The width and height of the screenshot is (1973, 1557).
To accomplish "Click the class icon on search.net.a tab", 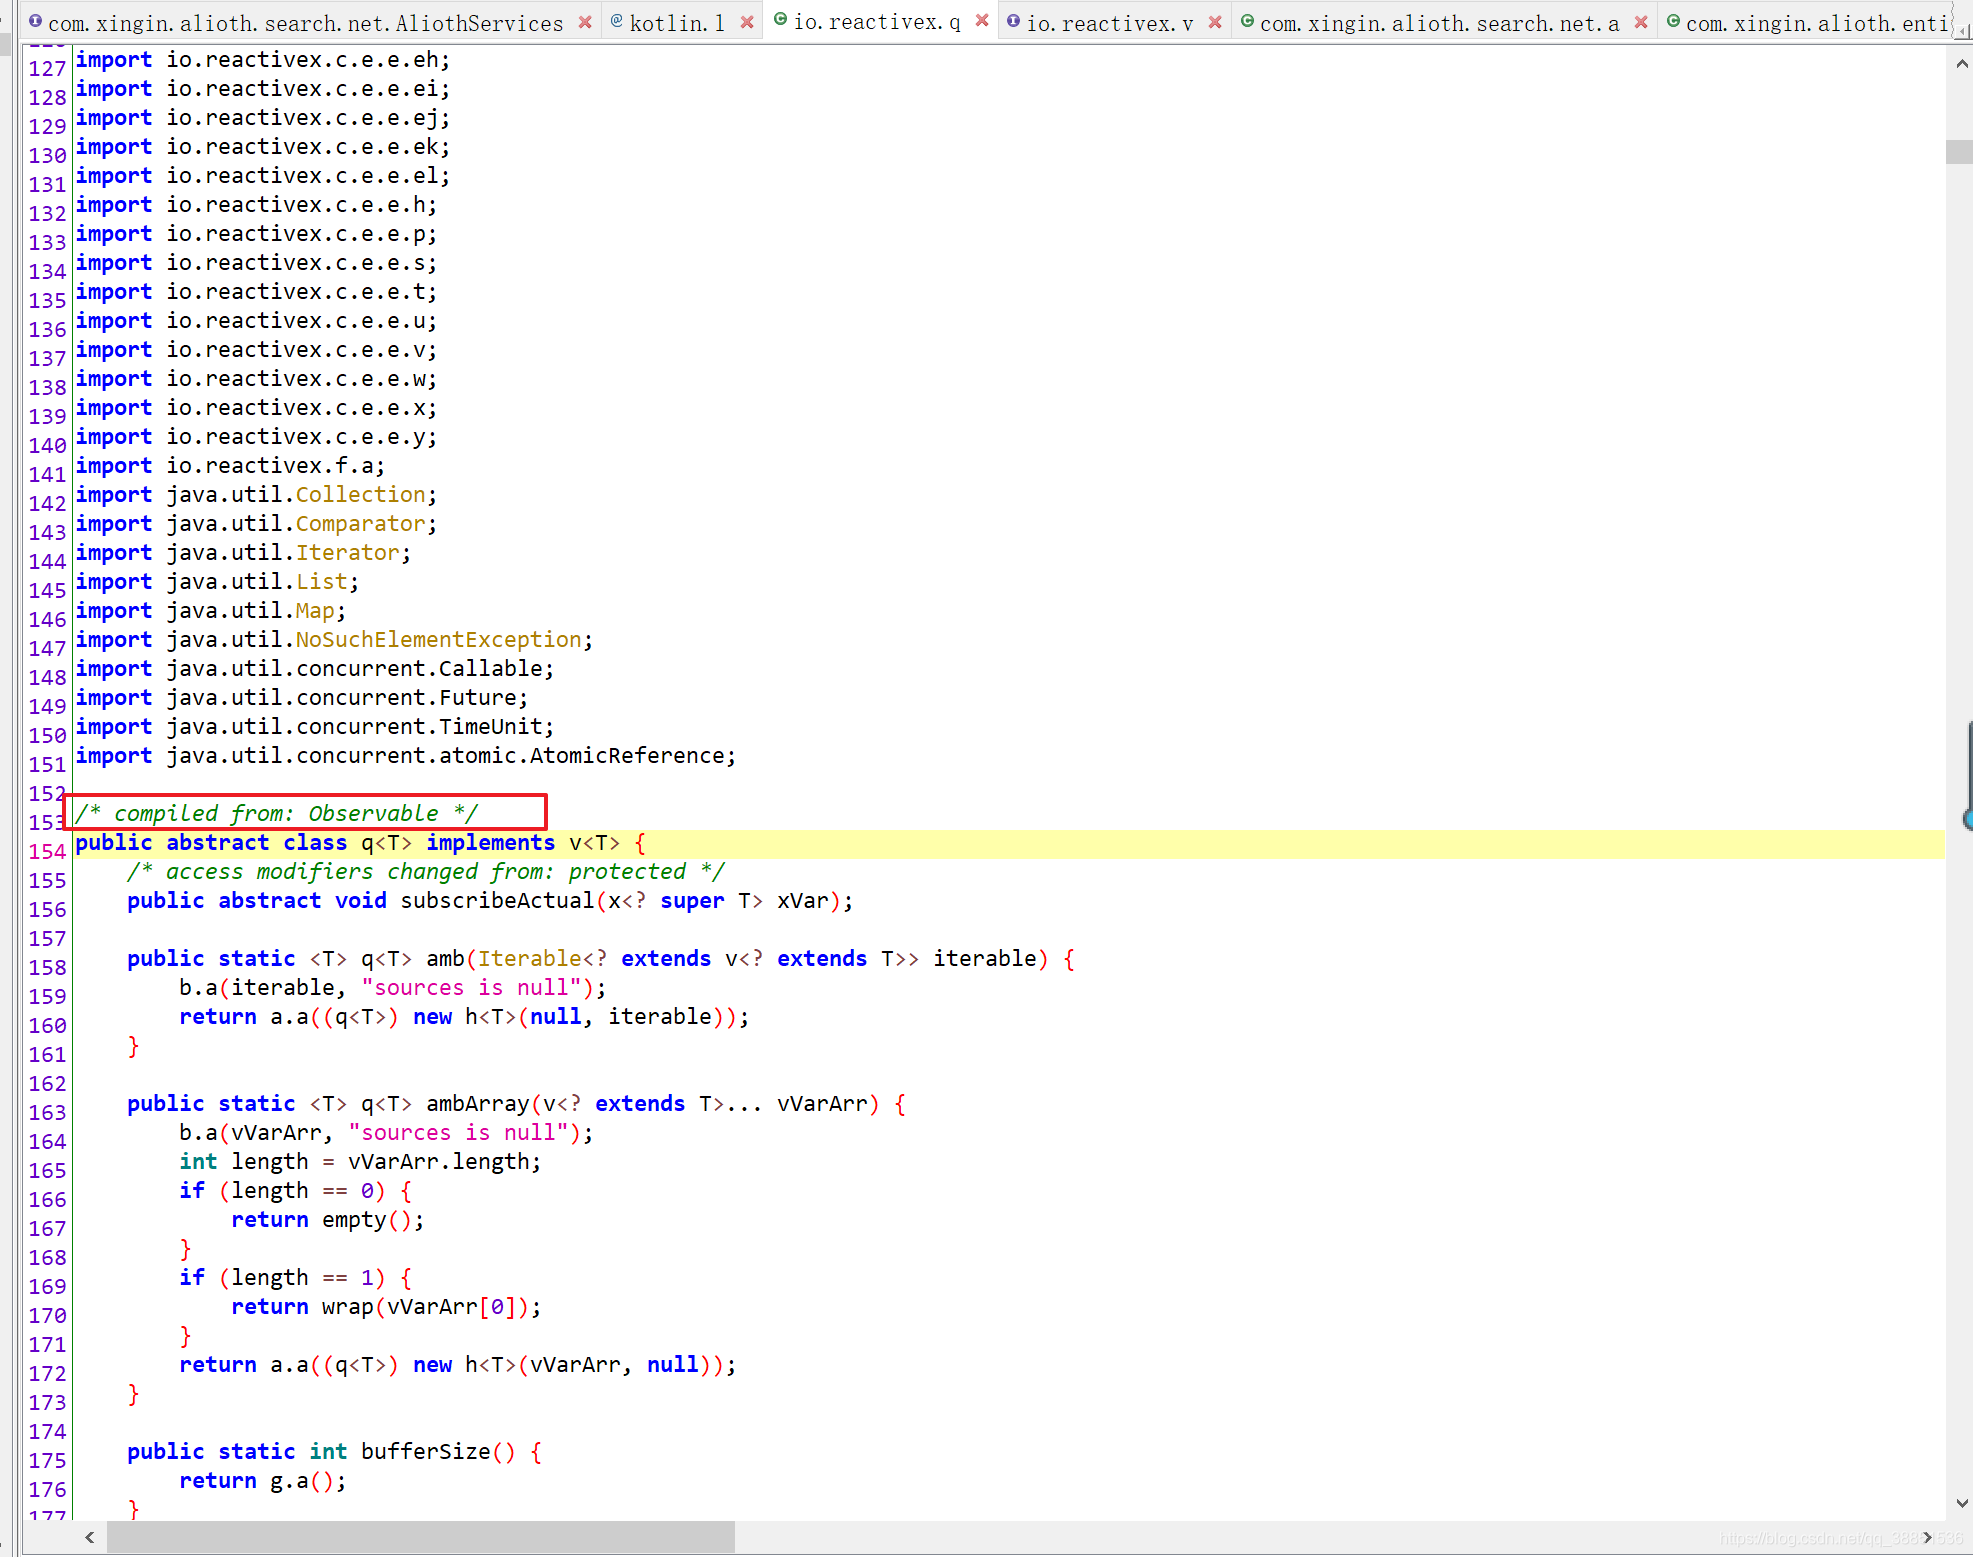I will tap(1247, 21).
